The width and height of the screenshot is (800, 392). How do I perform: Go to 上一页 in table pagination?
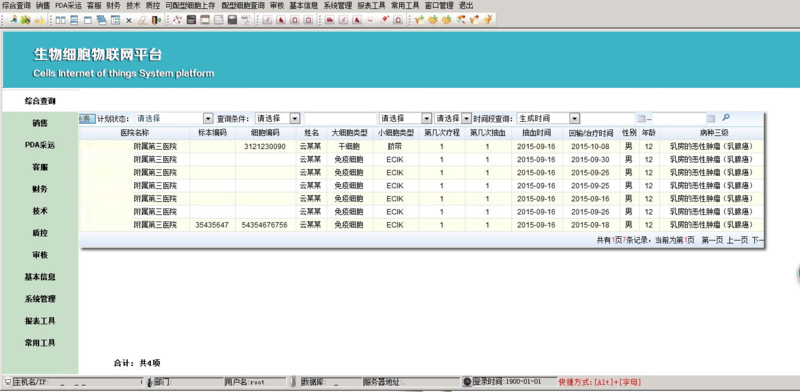pyautogui.click(x=737, y=240)
